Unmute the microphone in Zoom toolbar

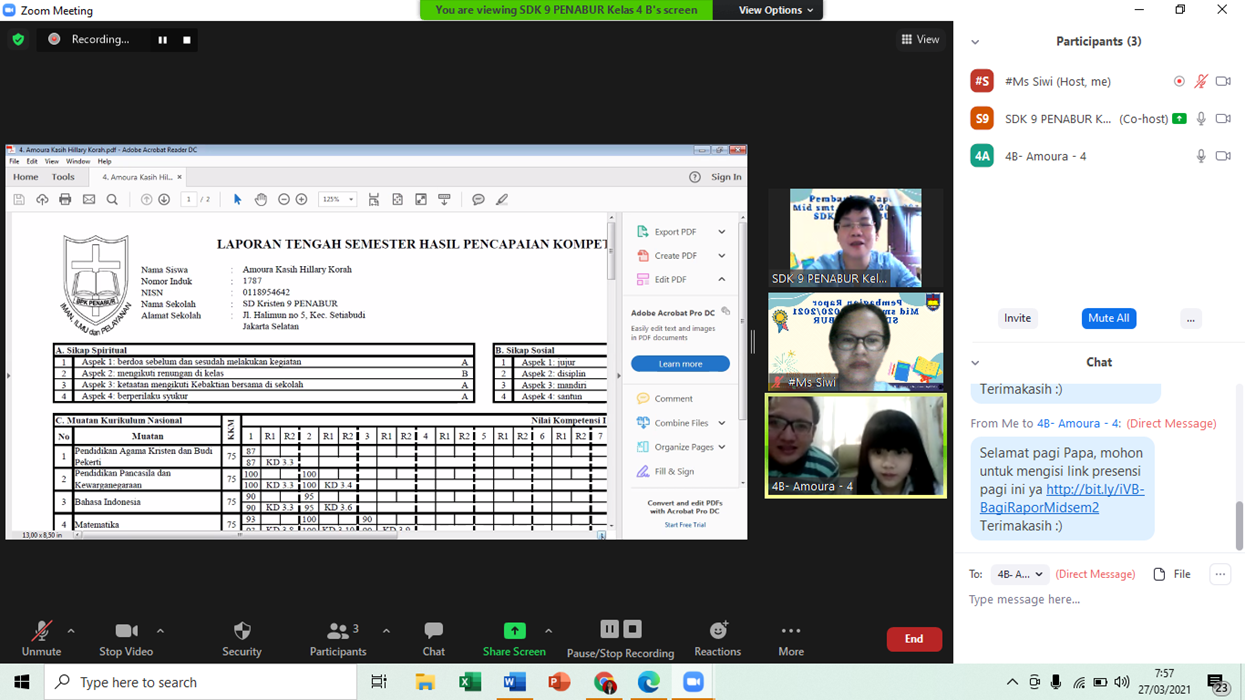[41, 639]
